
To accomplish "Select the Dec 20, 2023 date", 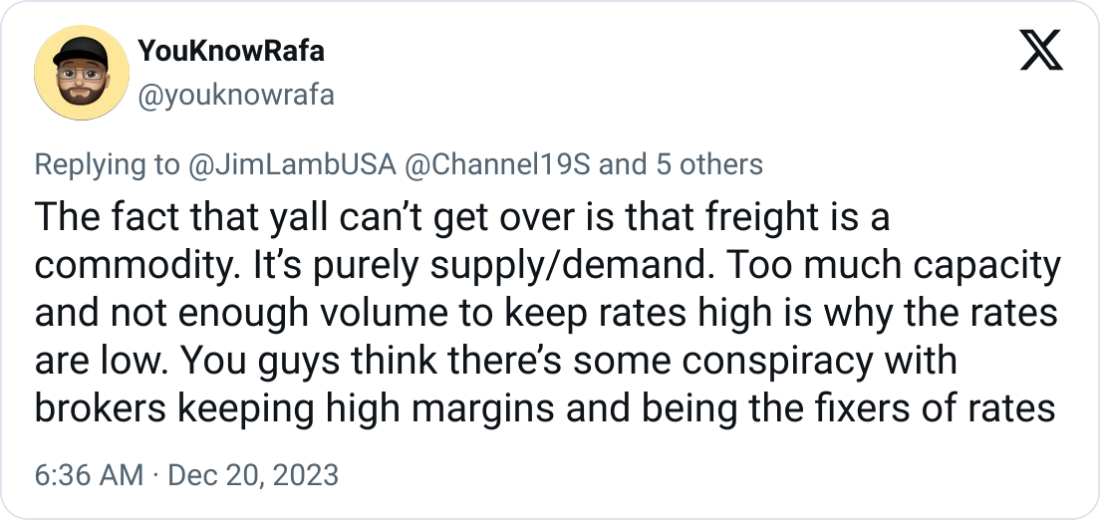I will pyautogui.click(x=254, y=474).
